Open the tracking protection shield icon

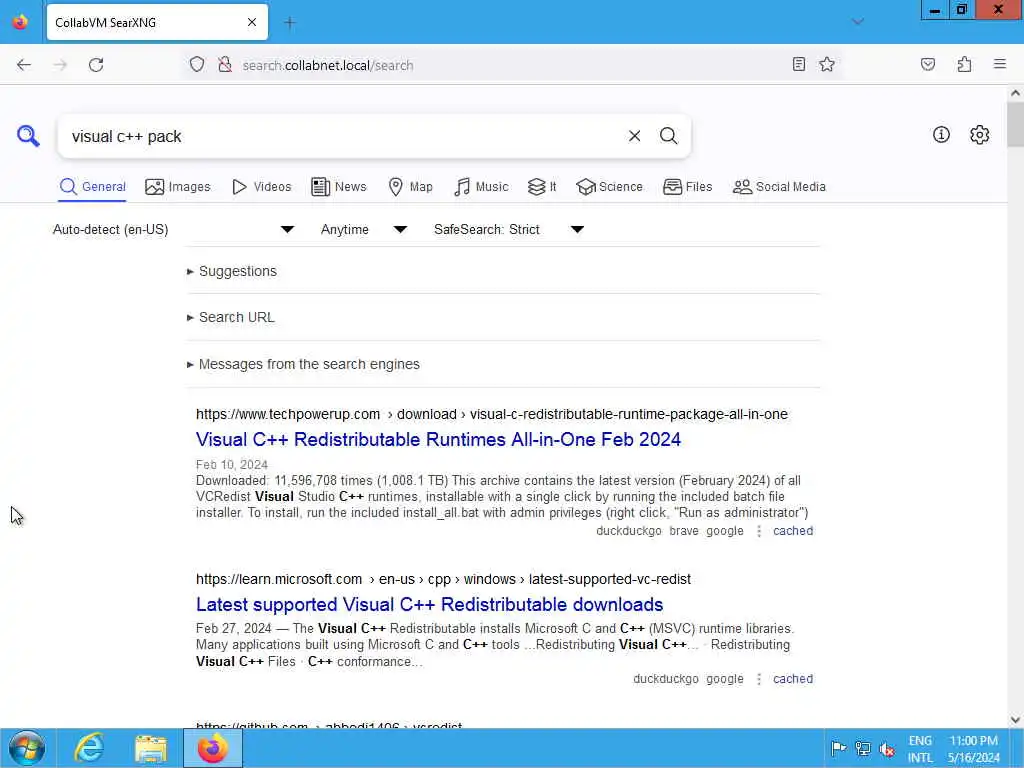pos(197,64)
